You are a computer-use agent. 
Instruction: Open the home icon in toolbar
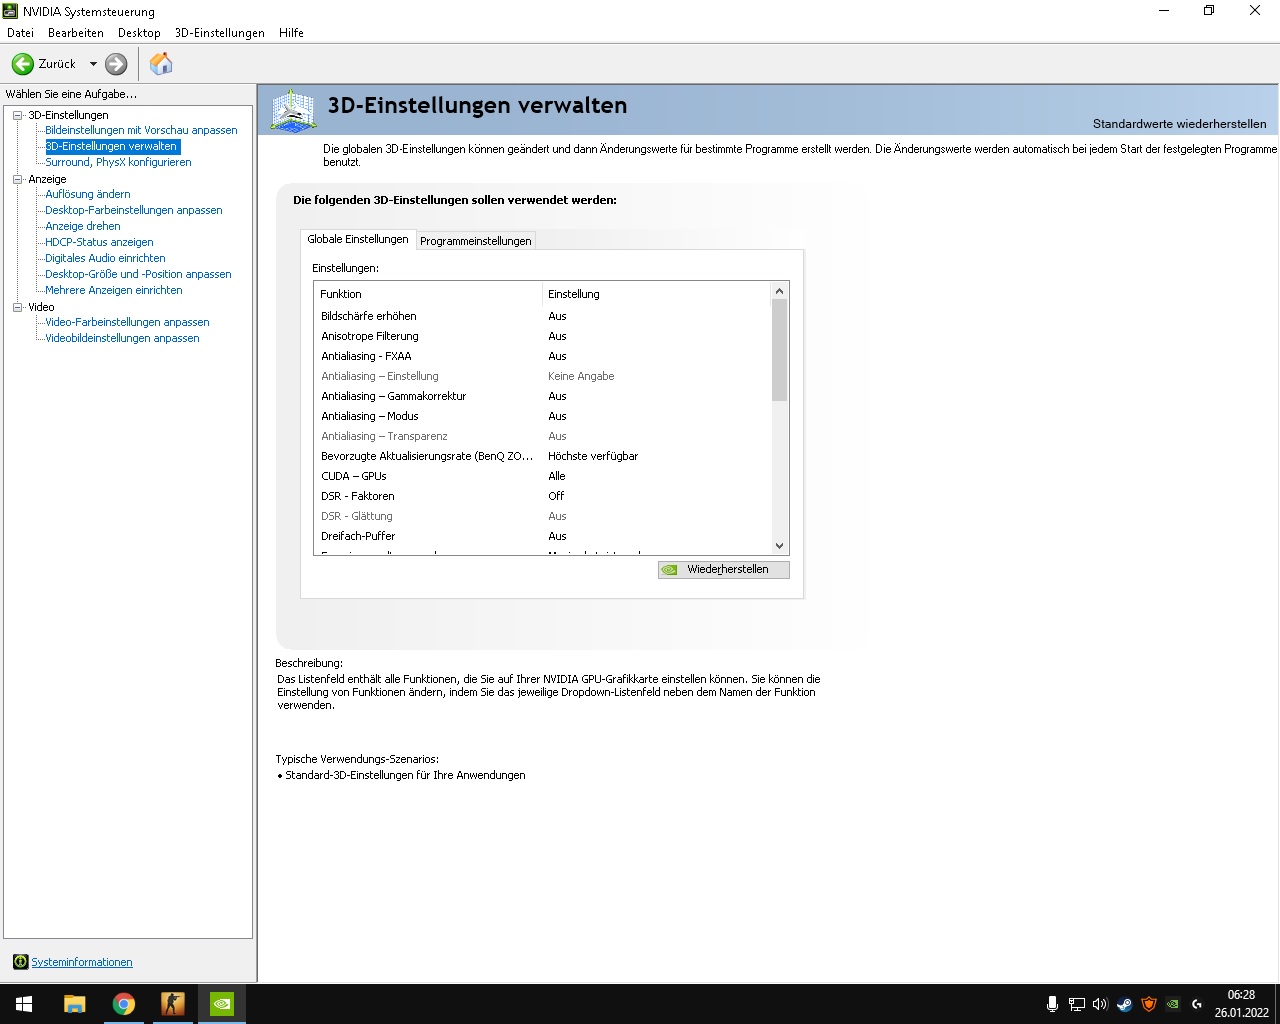pos(161,64)
